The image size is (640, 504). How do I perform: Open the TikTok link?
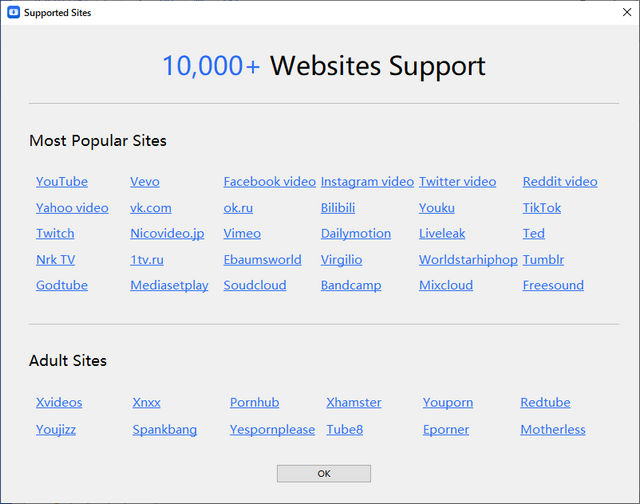pyautogui.click(x=542, y=208)
